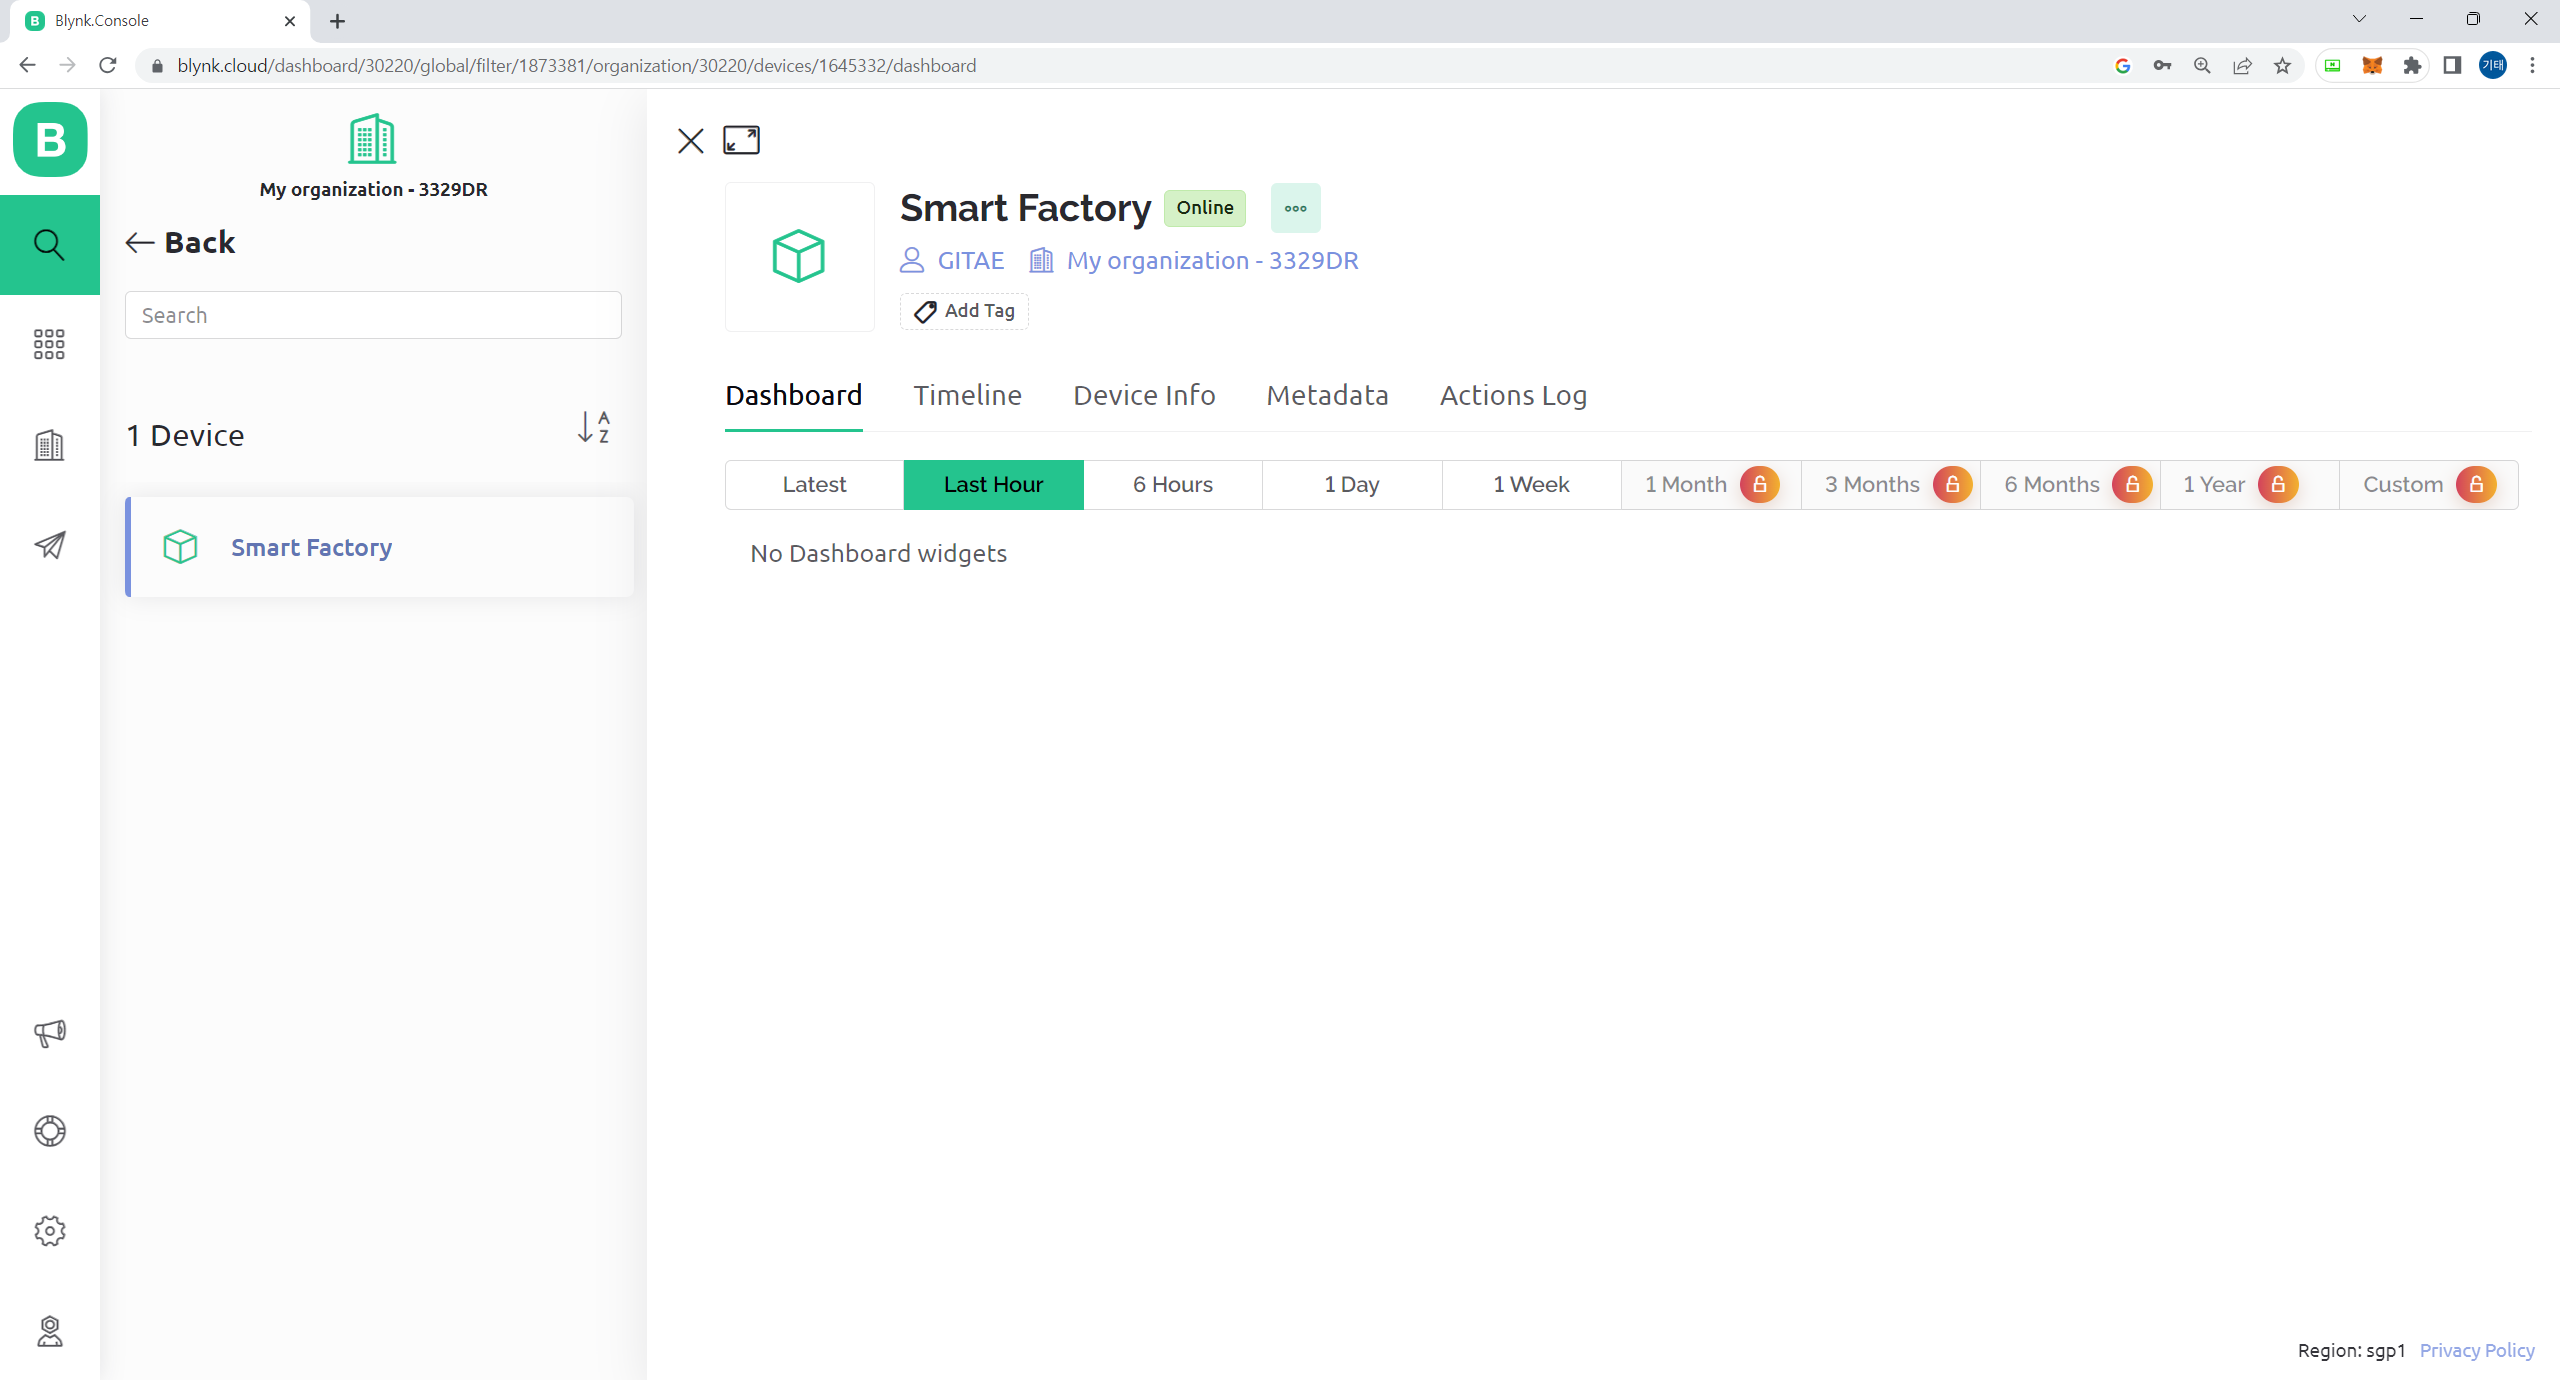
Task: Open the lifebuoy help icon
Action: (x=49, y=1131)
